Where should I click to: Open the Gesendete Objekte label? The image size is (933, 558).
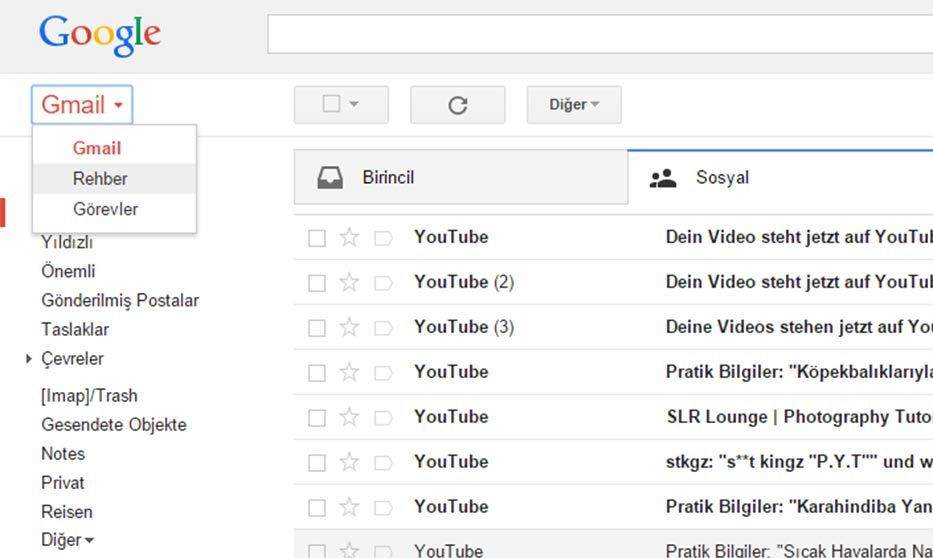click(x=114, y=425)
